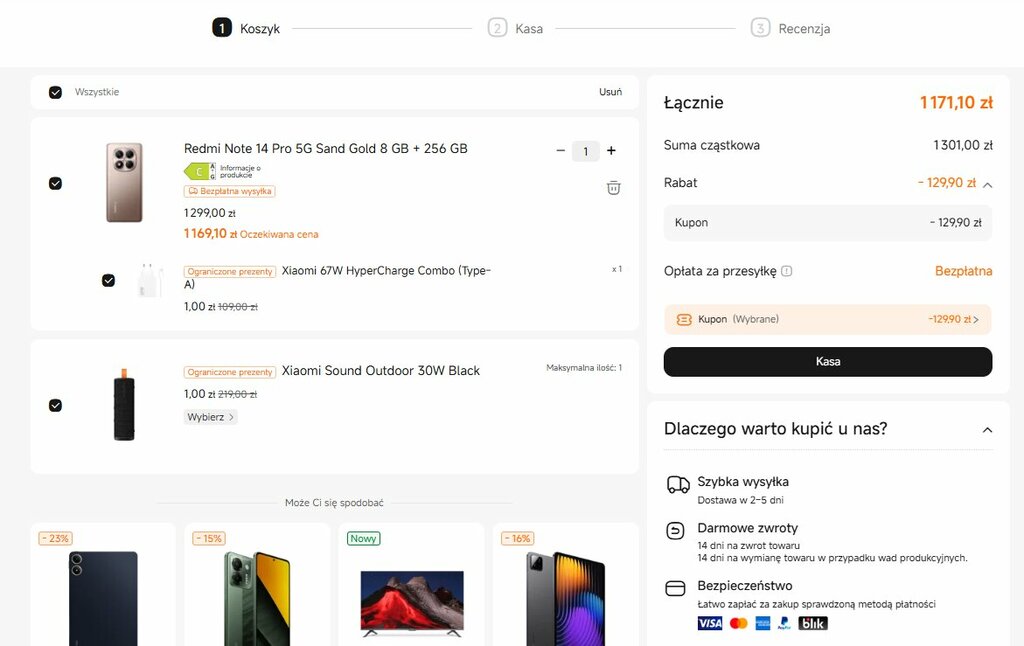
Task: Collapse Dlaczego warto kupić u nas section
Action: coord(987,430)
